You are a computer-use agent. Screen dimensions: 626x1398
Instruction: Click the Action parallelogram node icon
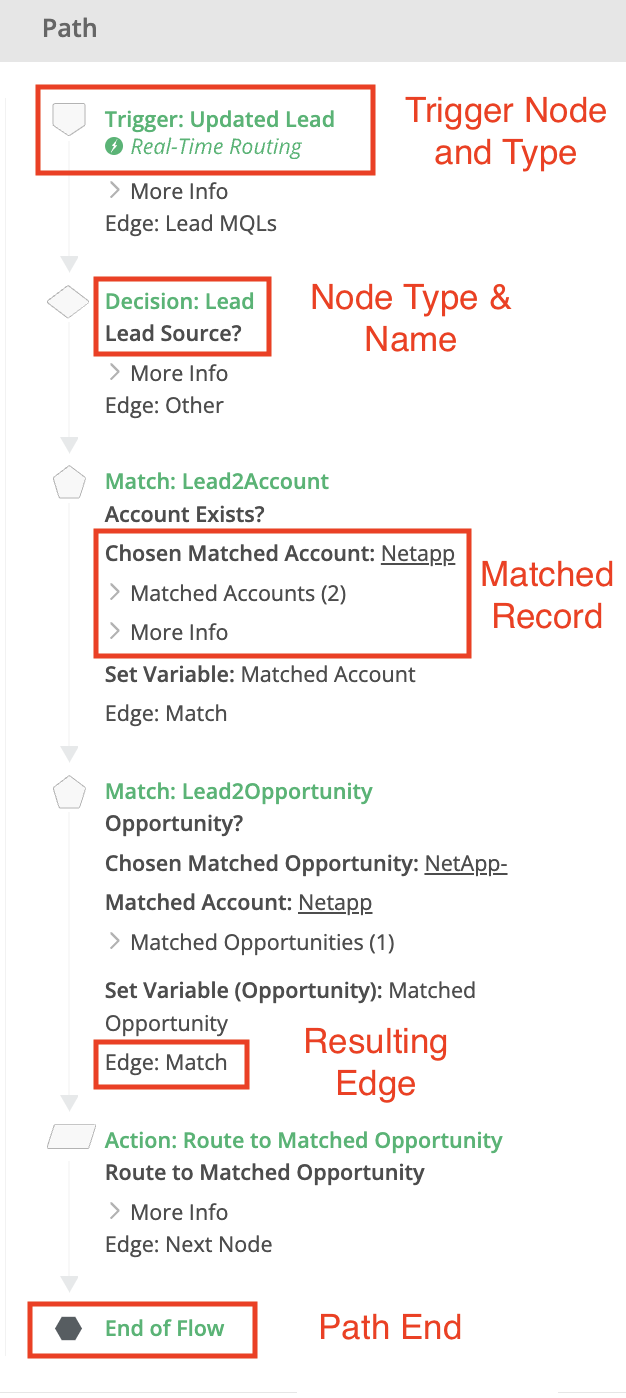pos(68,1140)
